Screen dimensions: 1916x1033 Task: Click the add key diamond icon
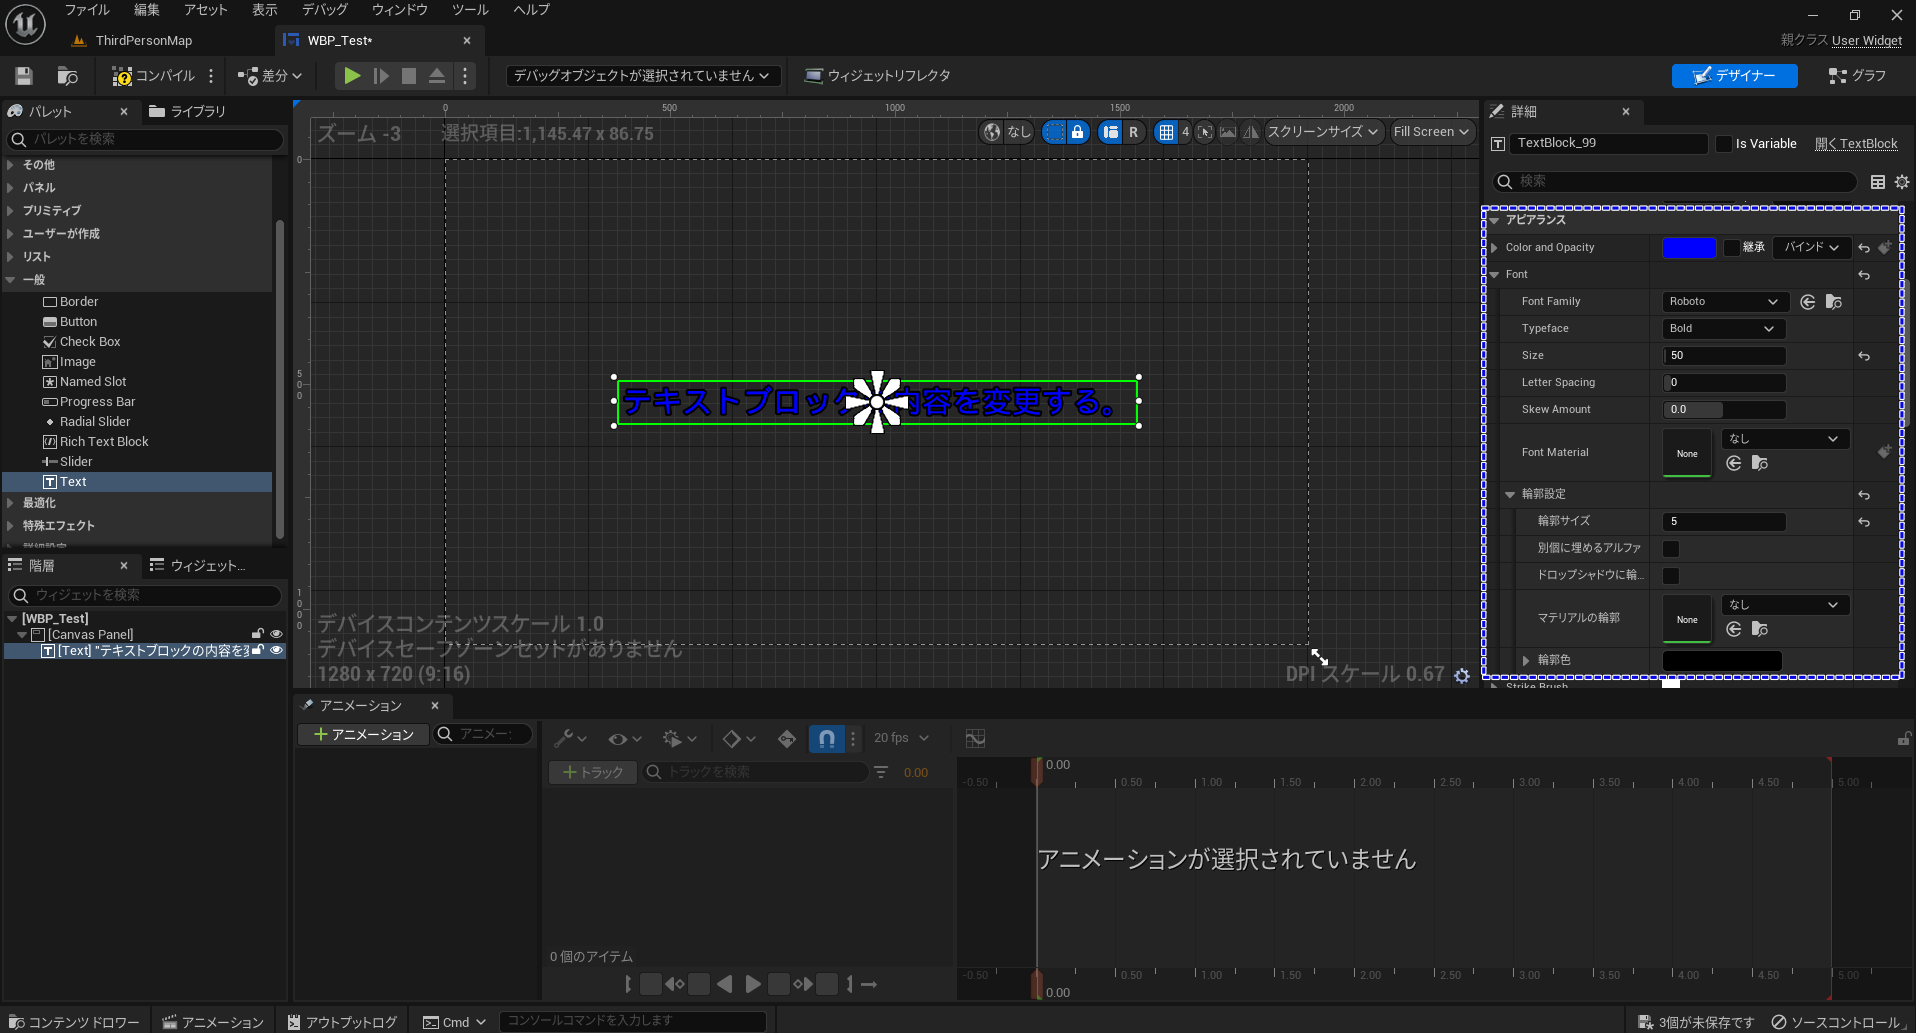(731, 738)
